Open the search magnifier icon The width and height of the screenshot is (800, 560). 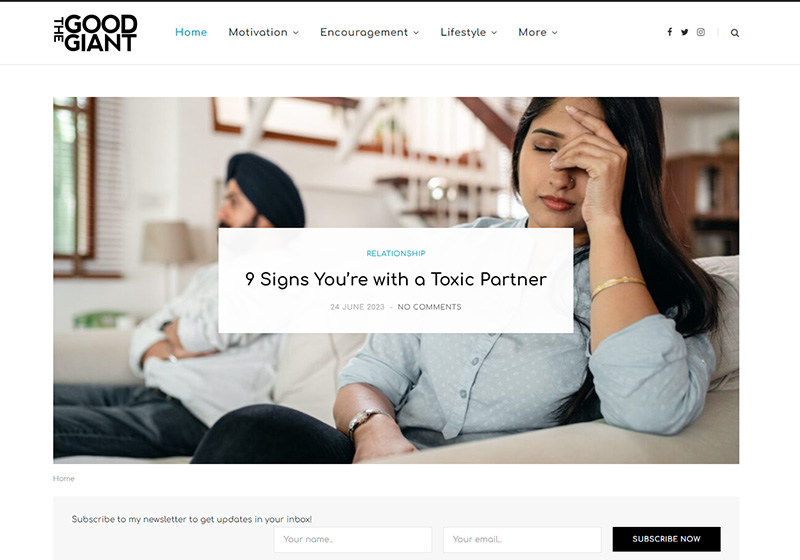(x=735, y=33)
